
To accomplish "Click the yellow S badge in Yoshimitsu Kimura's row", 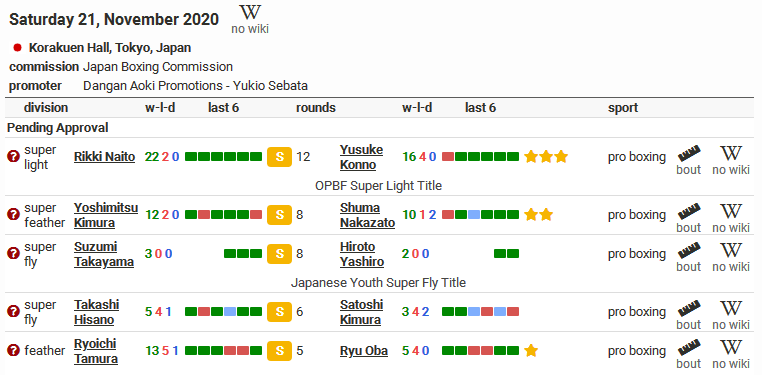I will pos(279,215).
